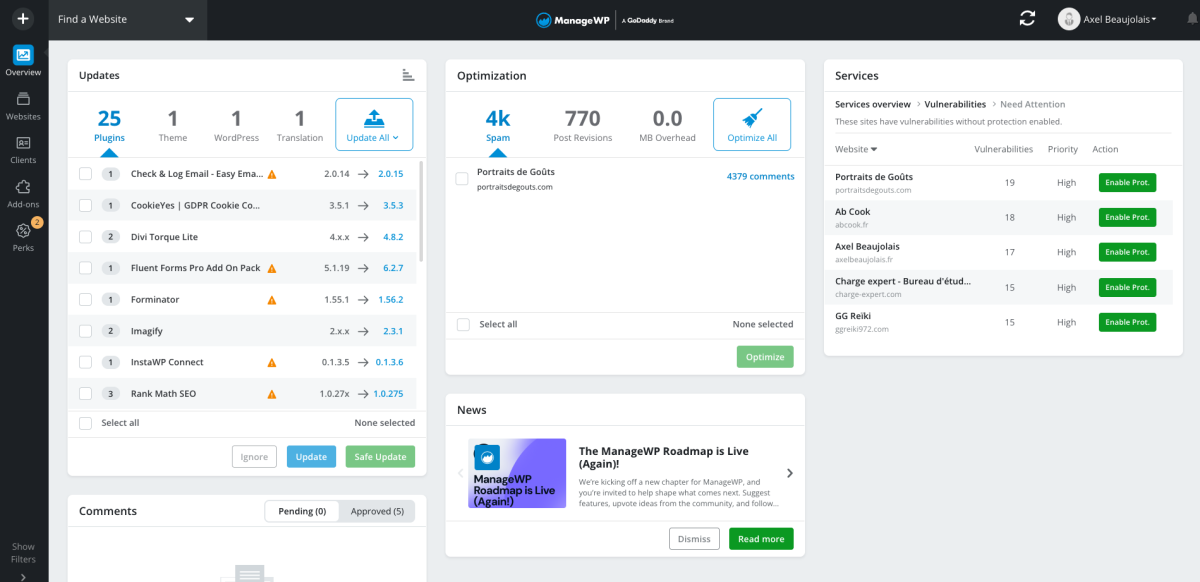Click the Read more button
This screenshot has height=582, width=1200.
point(761,539)
